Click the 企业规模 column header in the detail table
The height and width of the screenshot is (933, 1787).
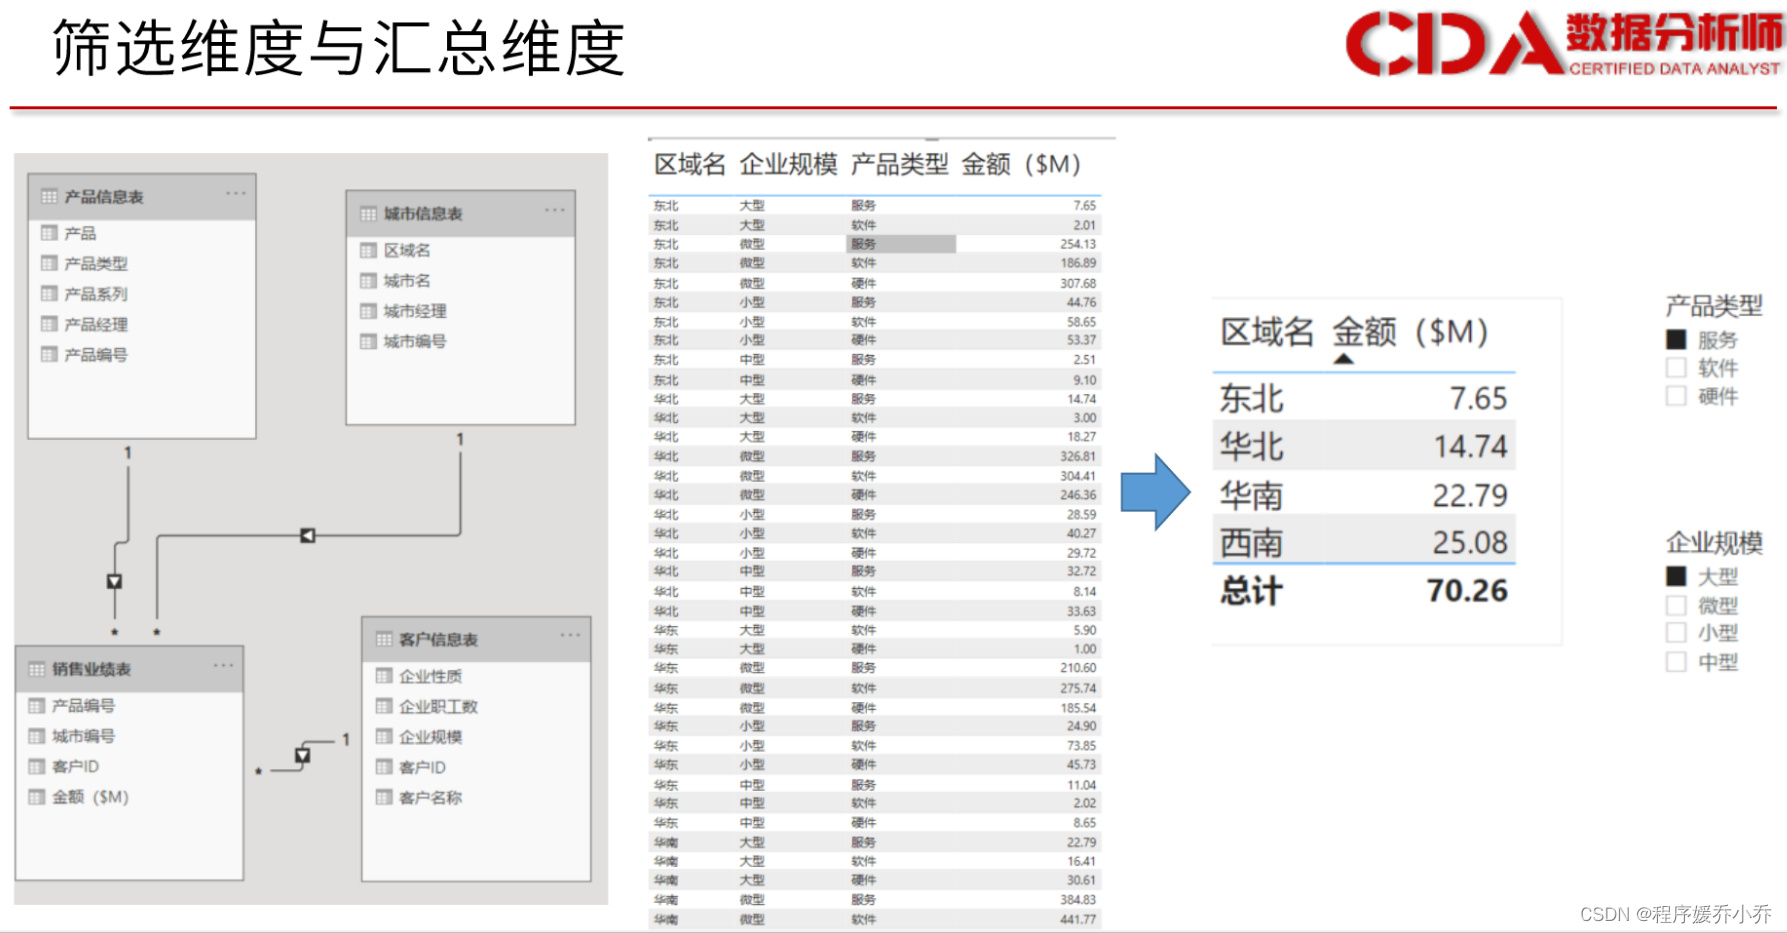[x=788, y=164]
